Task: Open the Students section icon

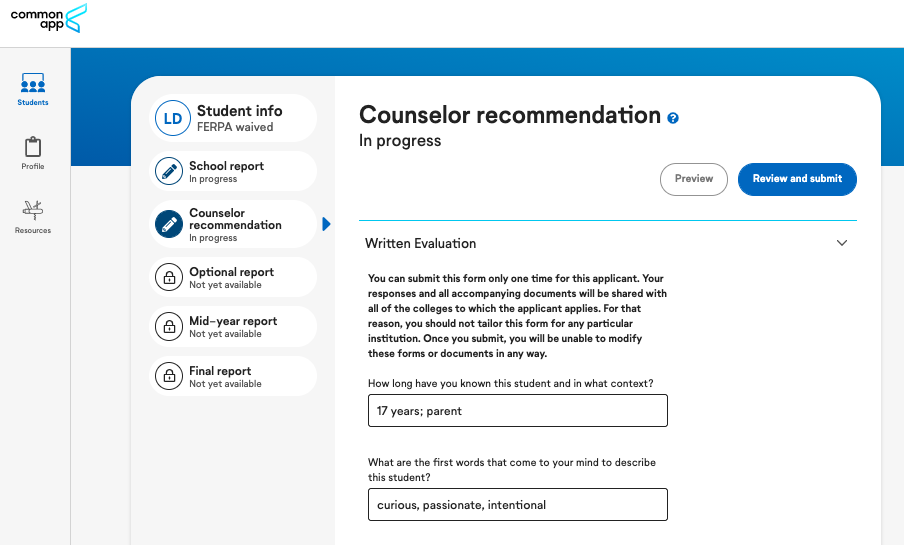Action: 33,84
